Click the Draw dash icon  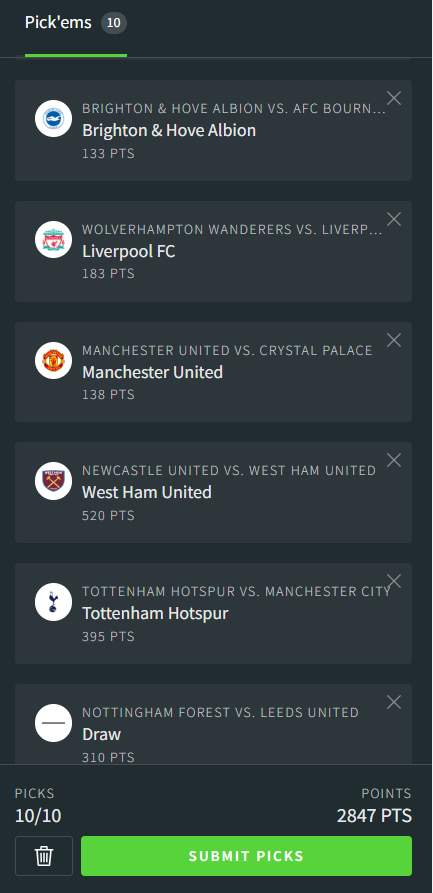tap(54, 723)
